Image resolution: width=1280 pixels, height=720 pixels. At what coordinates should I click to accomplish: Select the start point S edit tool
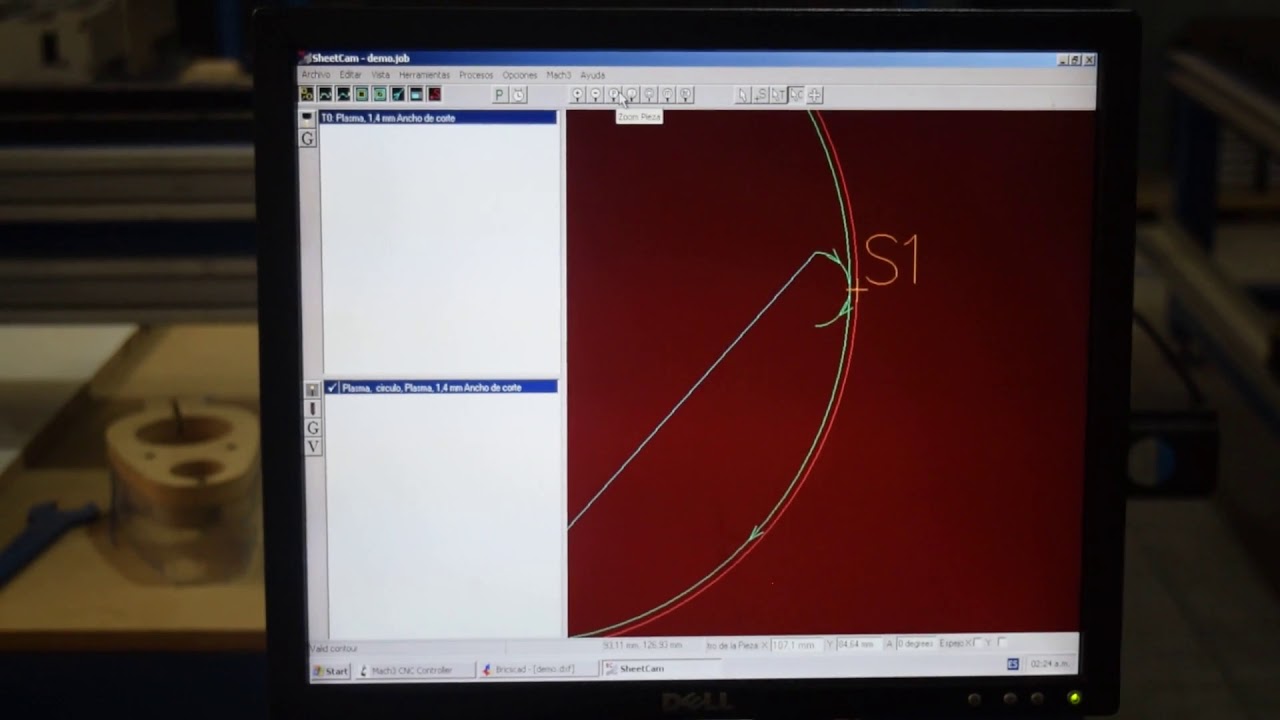[760, 95]
